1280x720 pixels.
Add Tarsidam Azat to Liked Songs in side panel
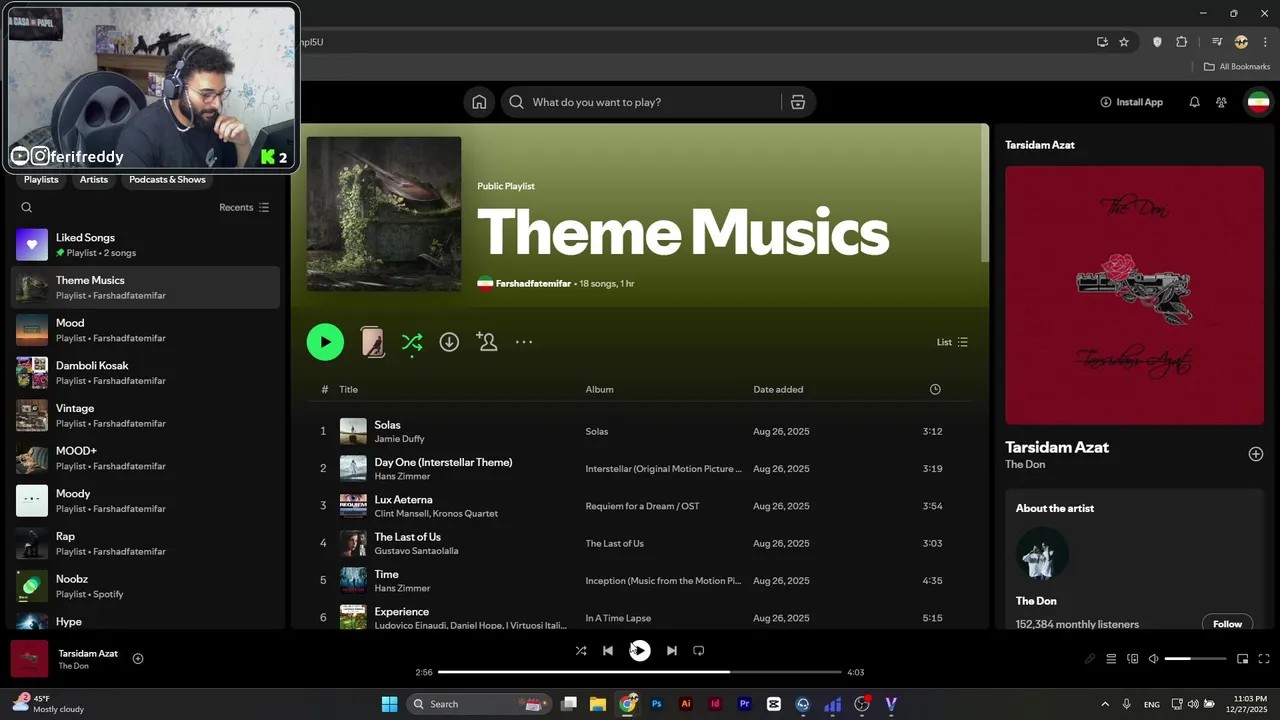1256,454
